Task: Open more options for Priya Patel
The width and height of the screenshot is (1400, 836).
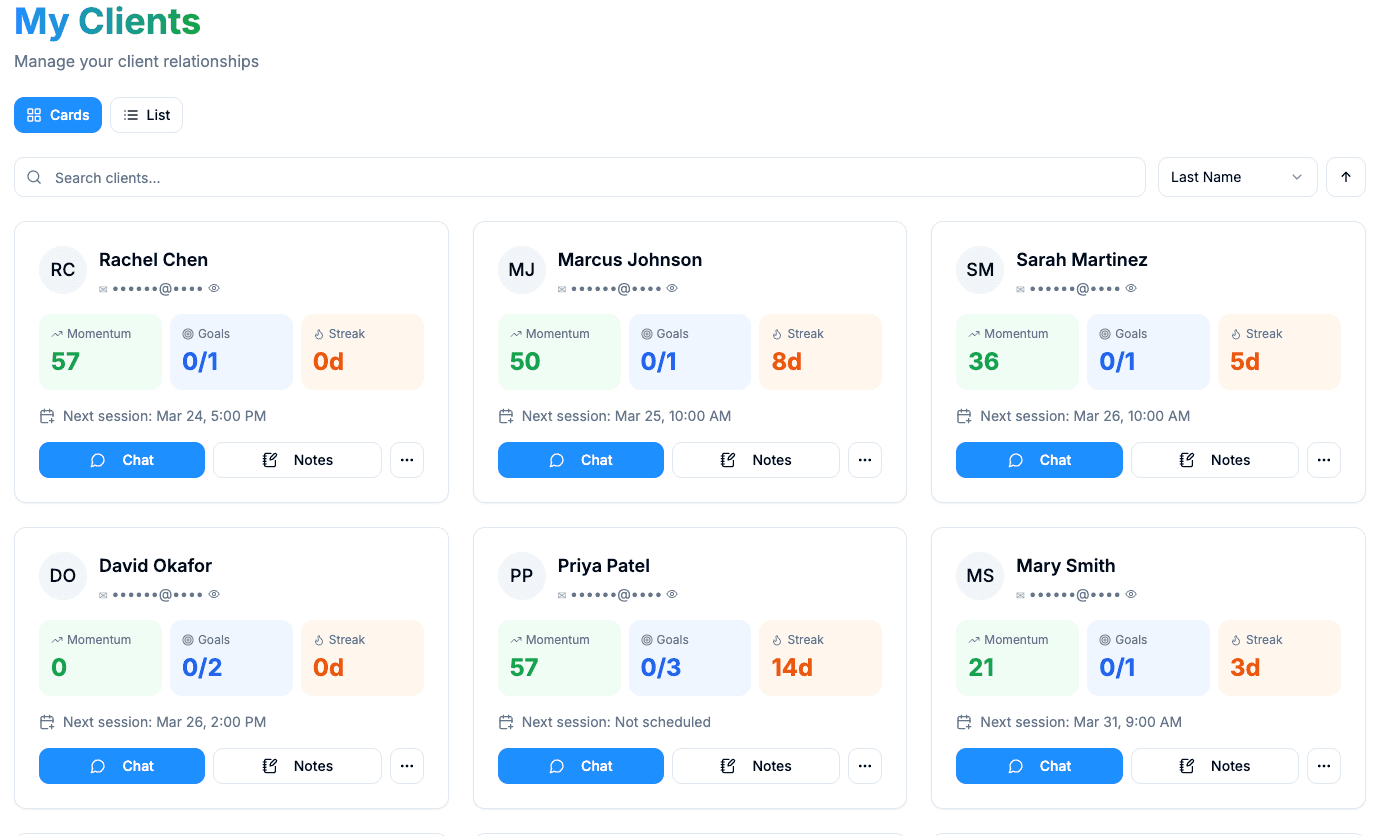Action: pyautogui.click(x=865, y=766)
